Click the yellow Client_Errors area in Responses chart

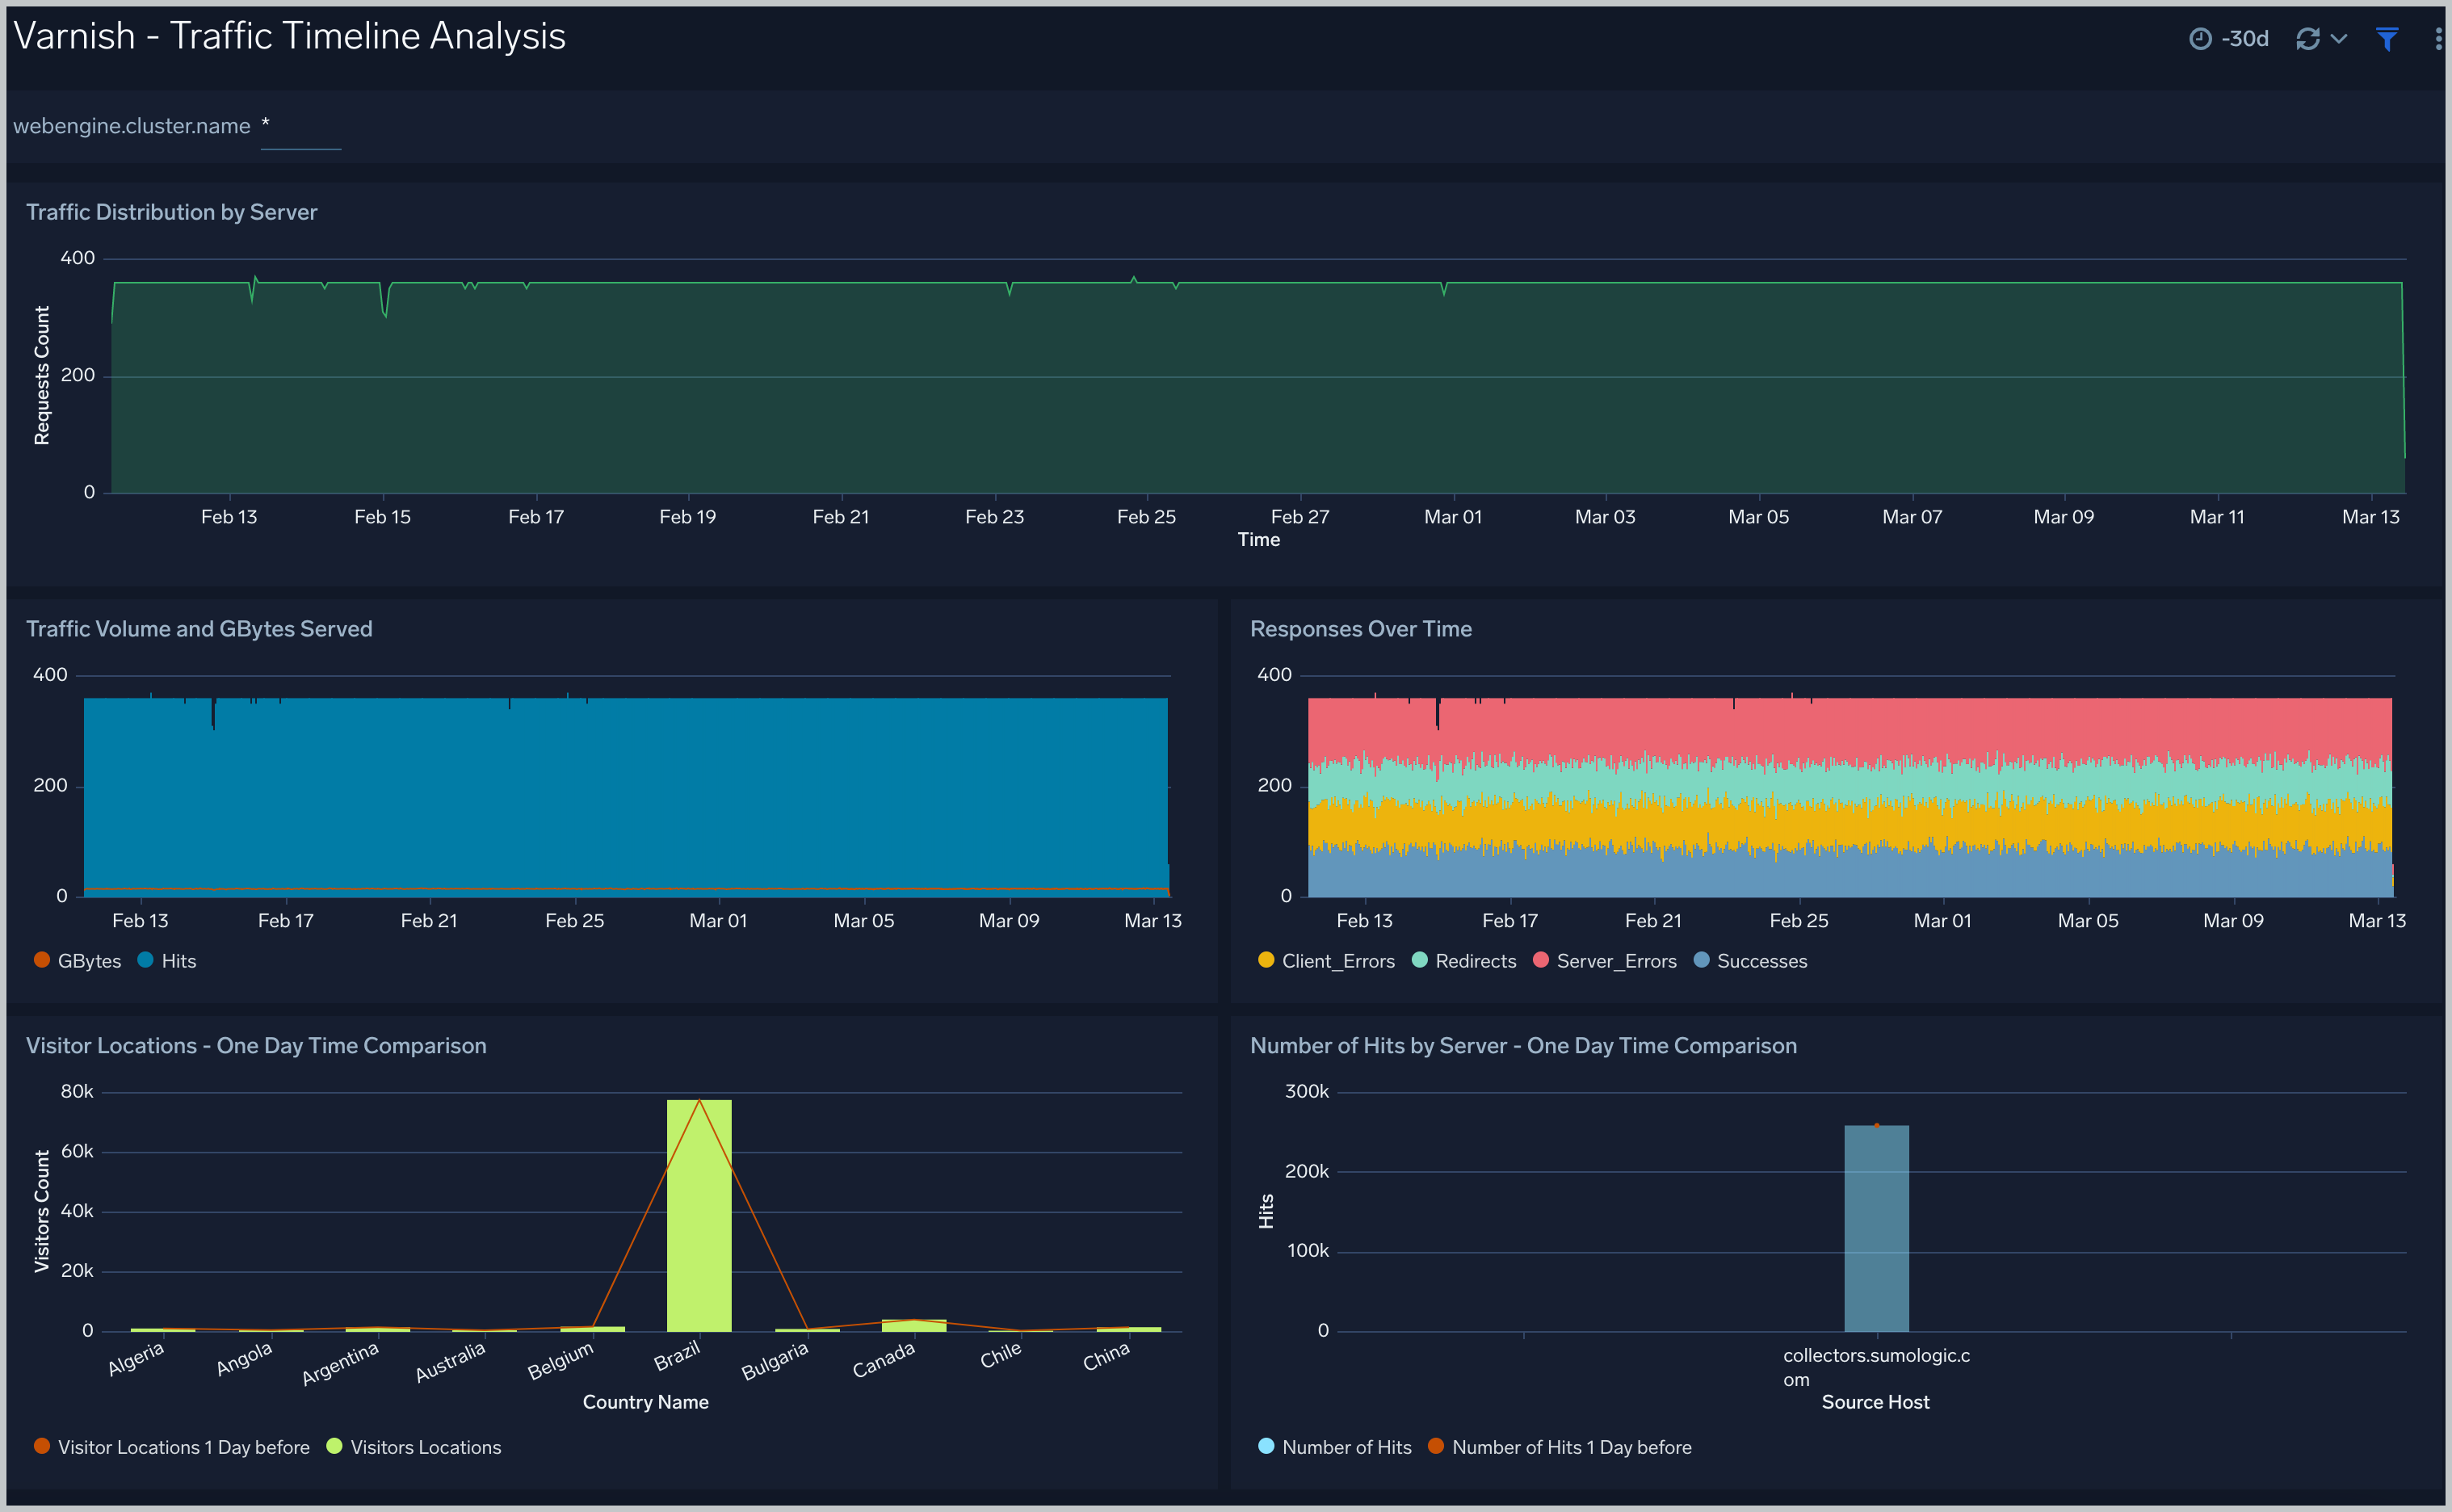[1850, 825]
